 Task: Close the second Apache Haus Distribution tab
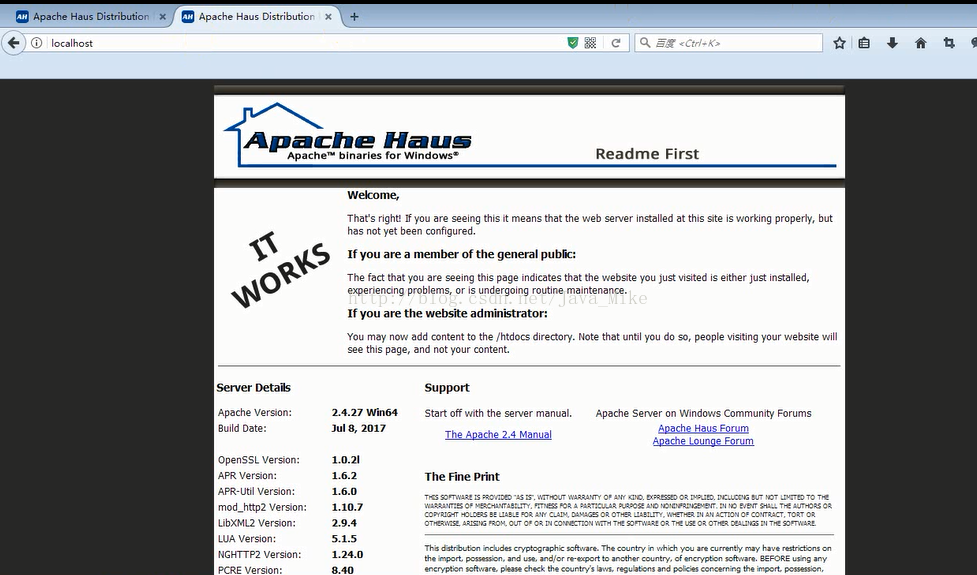[328, 17]
